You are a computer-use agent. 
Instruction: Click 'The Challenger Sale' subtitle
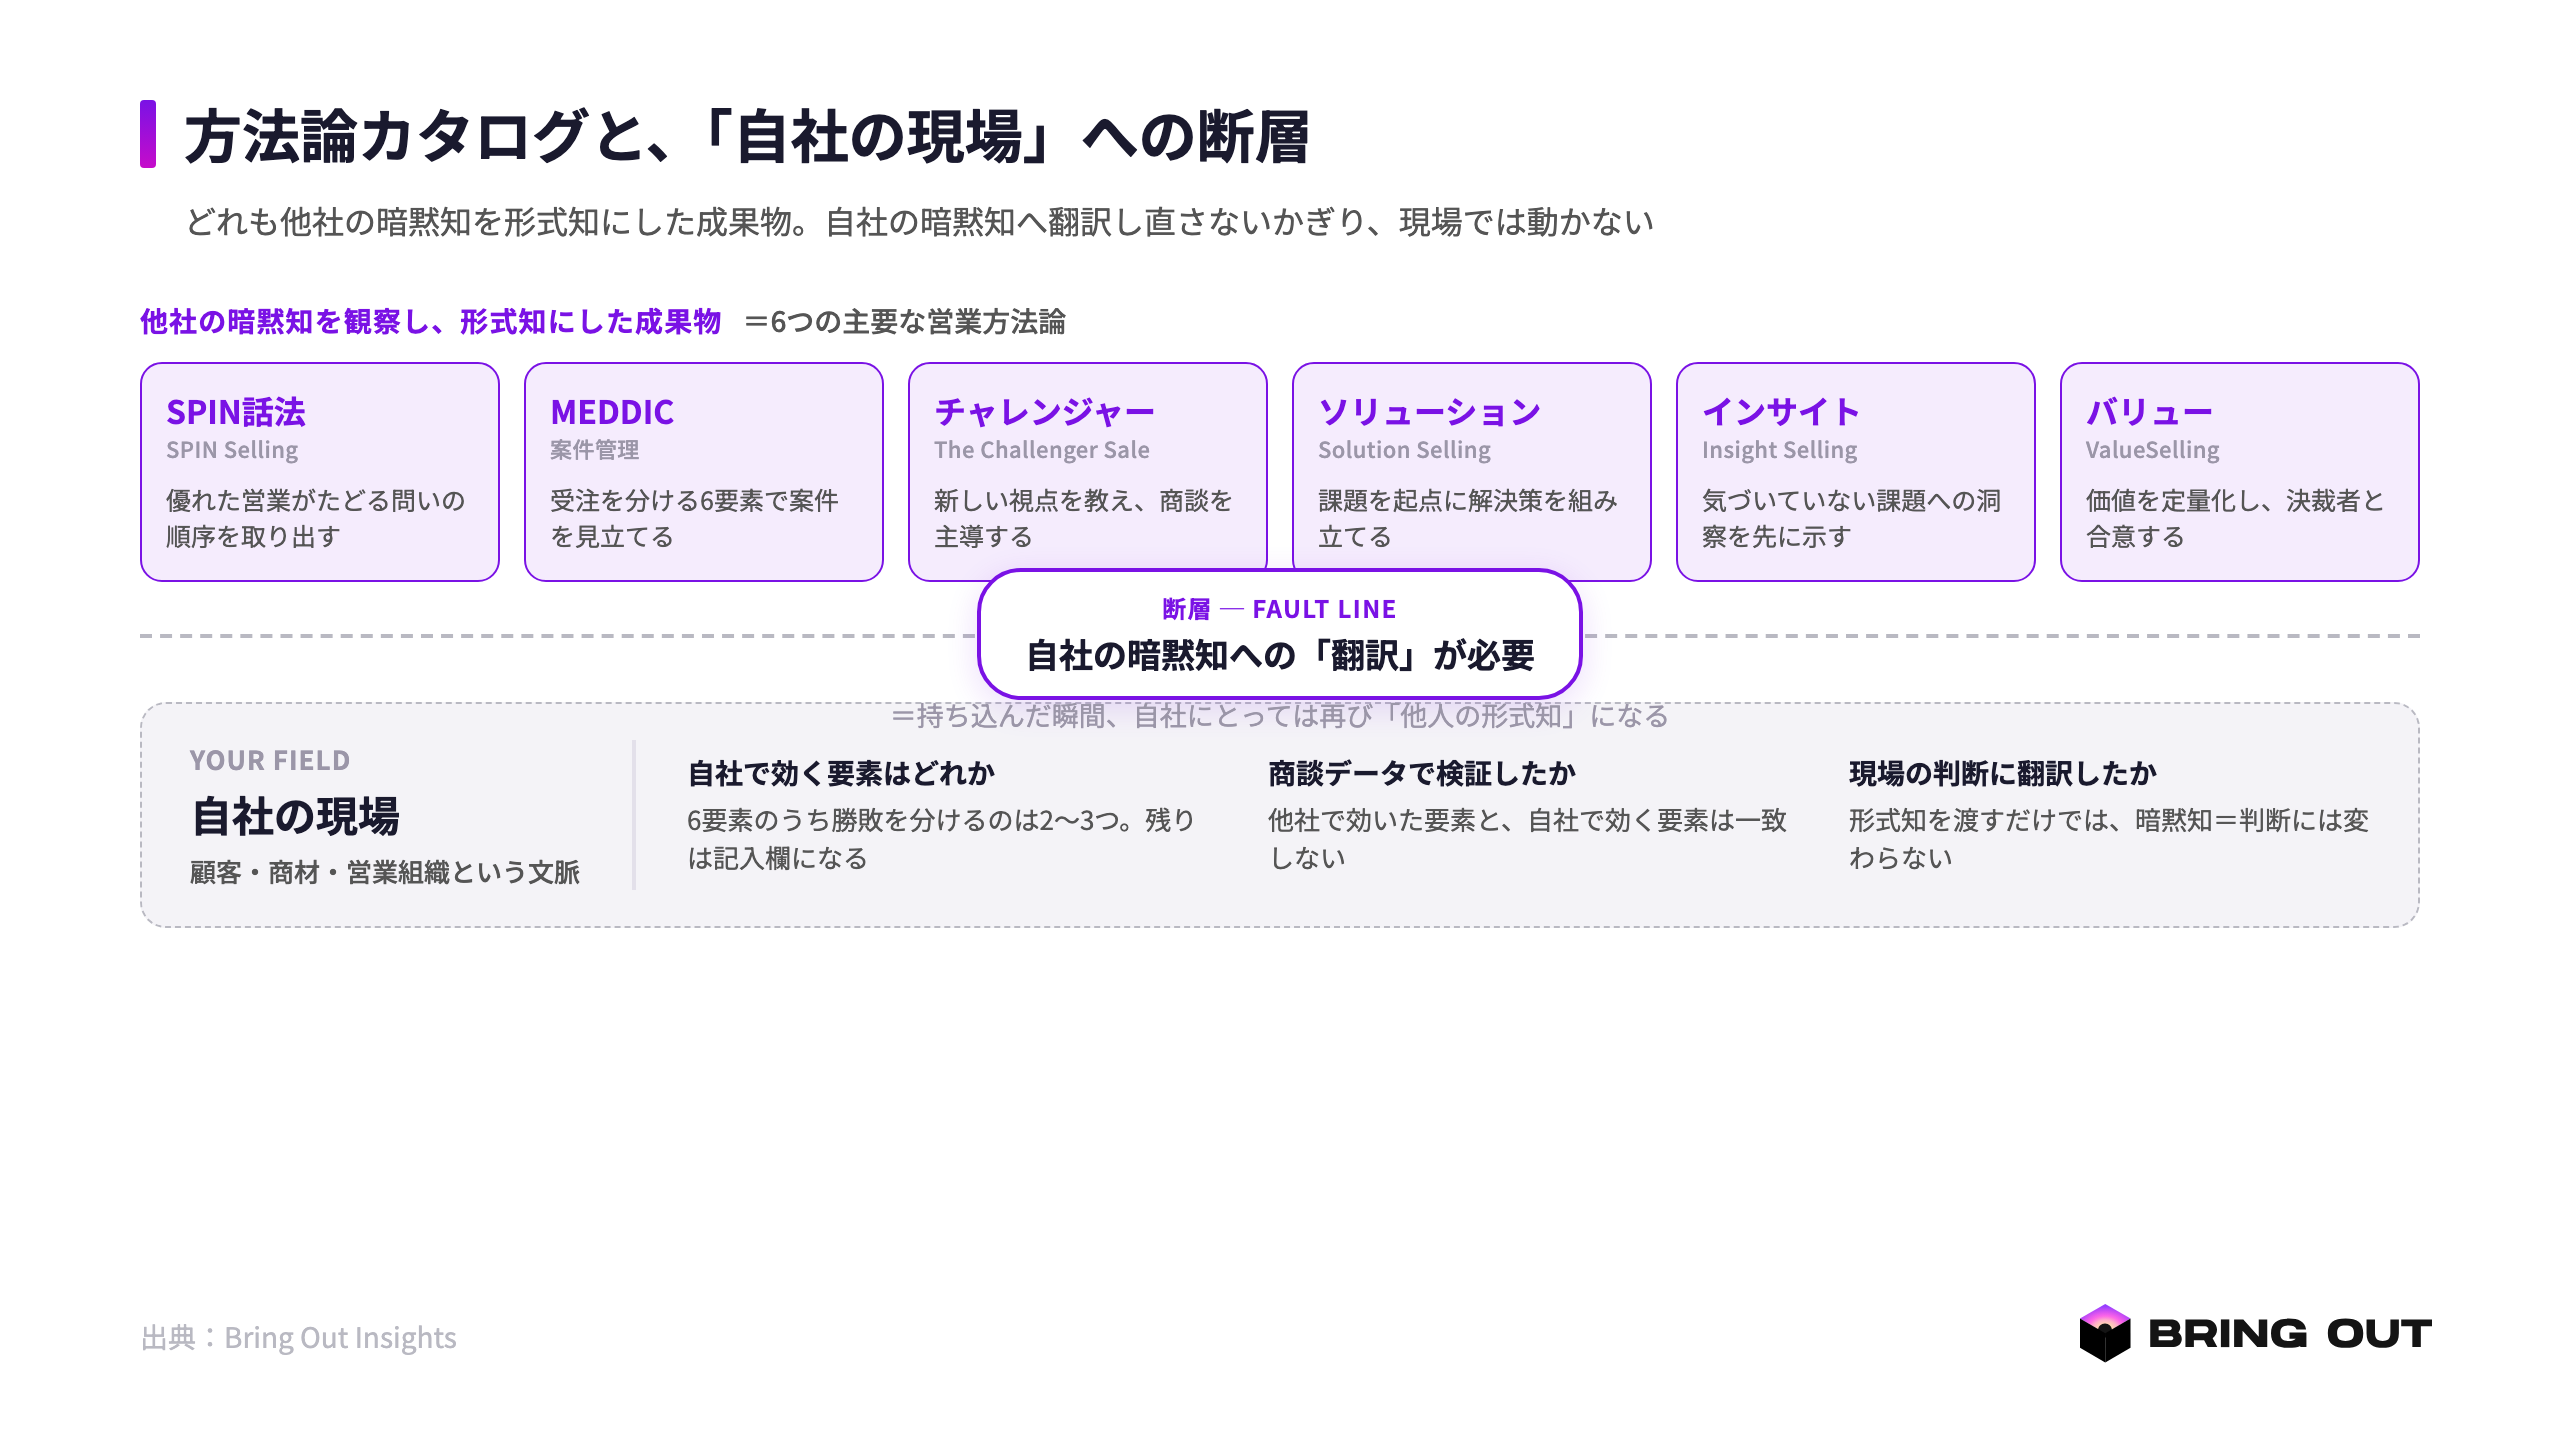(1042, 450)
